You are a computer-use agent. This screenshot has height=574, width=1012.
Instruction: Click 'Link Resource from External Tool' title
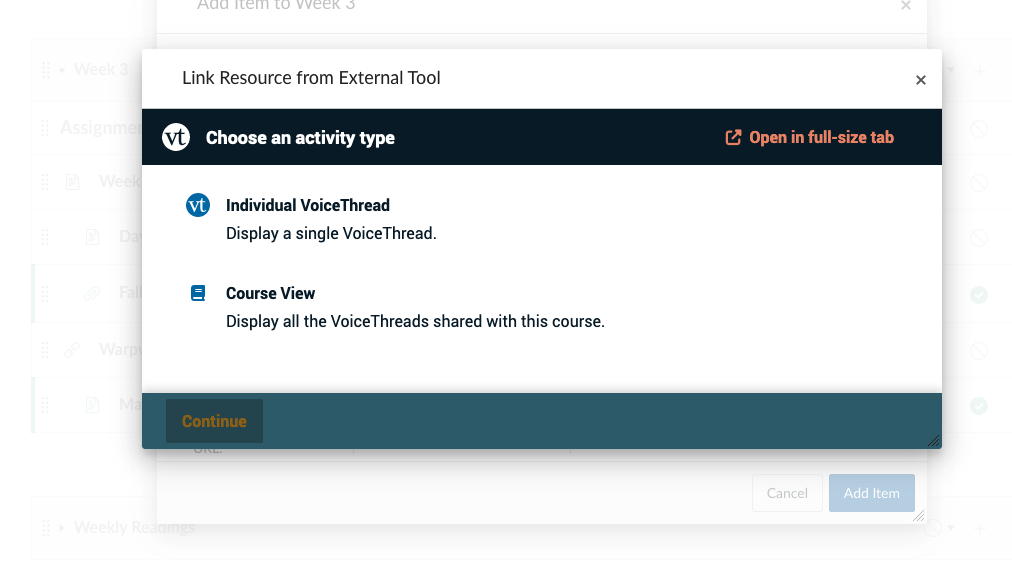(x=311, y=78)
